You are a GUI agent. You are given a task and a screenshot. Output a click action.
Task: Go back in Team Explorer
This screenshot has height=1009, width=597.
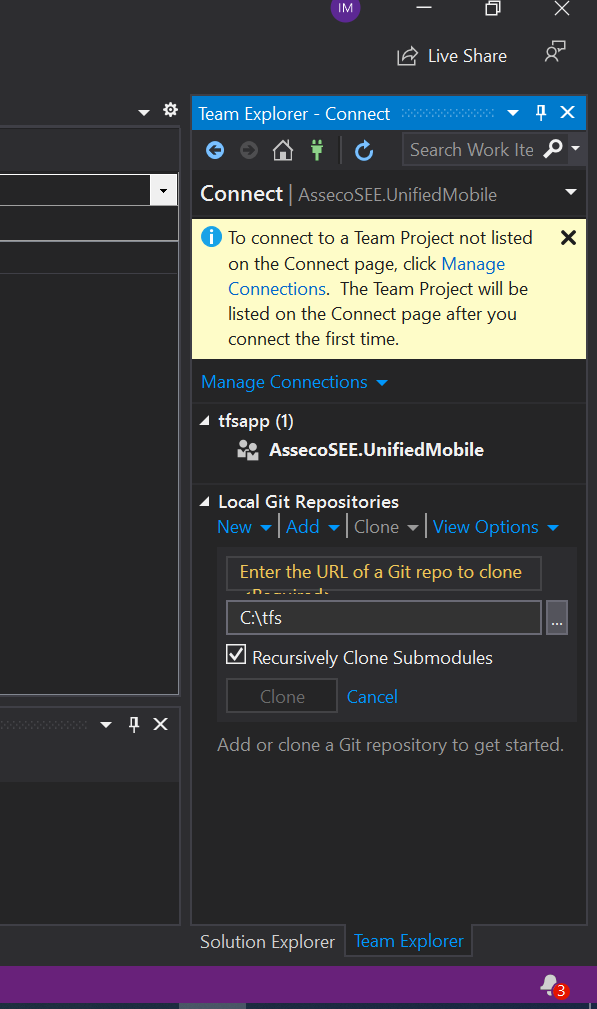(215, 151)
